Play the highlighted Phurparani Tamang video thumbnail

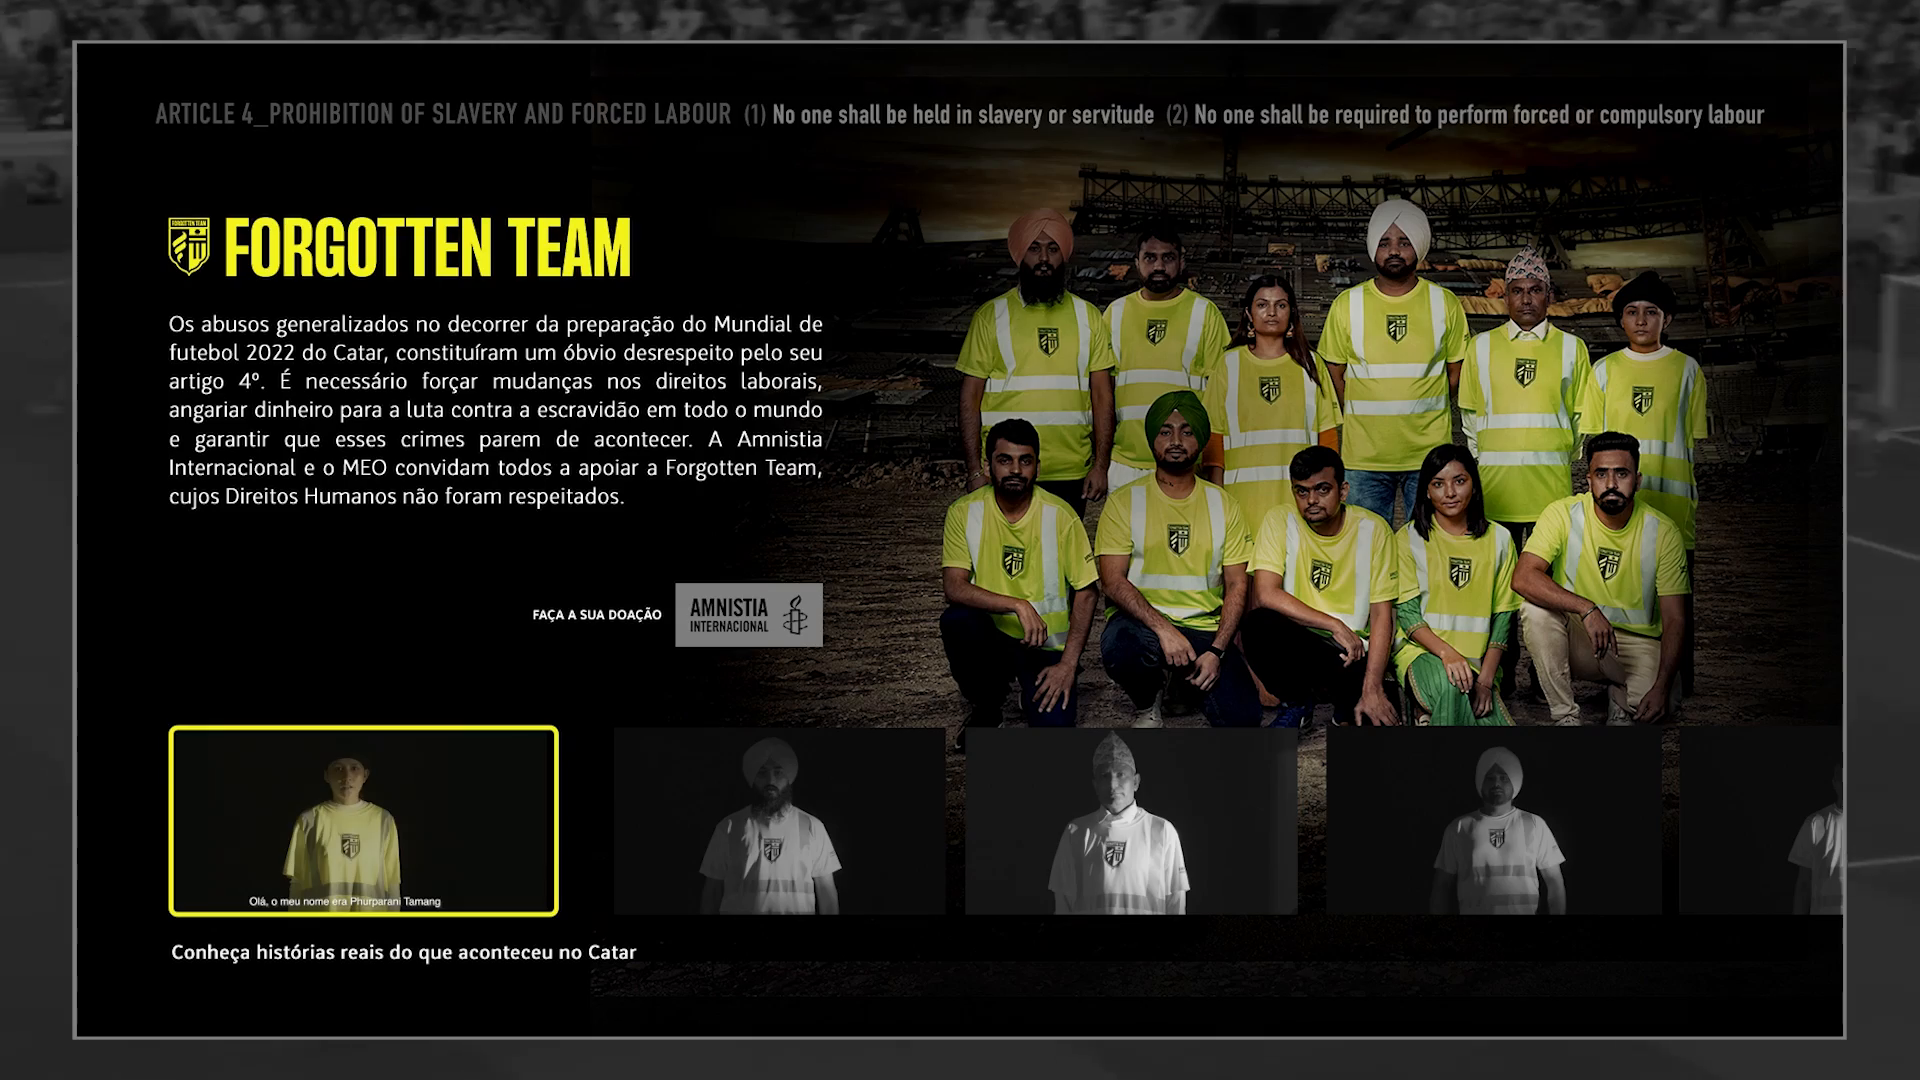point(363,820)
